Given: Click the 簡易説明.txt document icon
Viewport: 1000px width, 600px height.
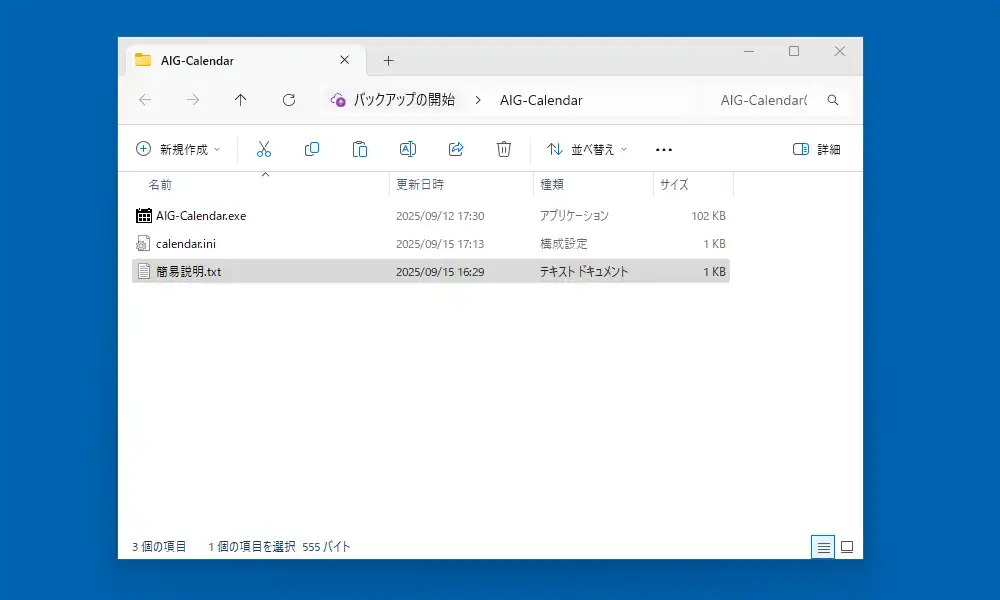Looking at the screenshot, I should tap(144, 272).
